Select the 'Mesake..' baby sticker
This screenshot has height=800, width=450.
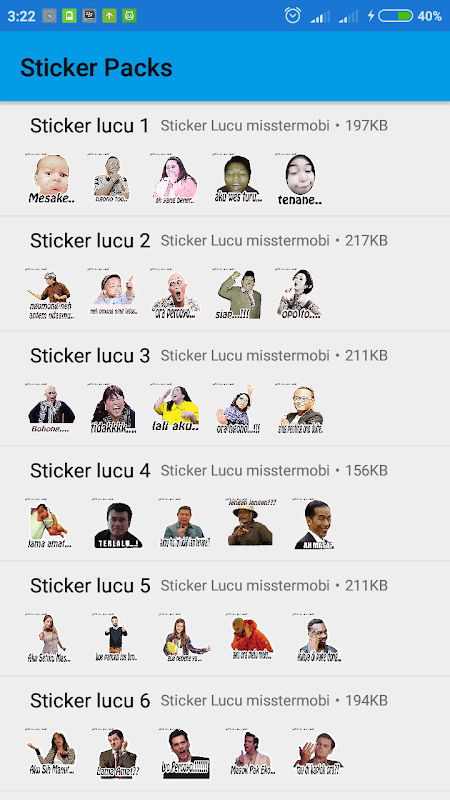pos(51,180)
